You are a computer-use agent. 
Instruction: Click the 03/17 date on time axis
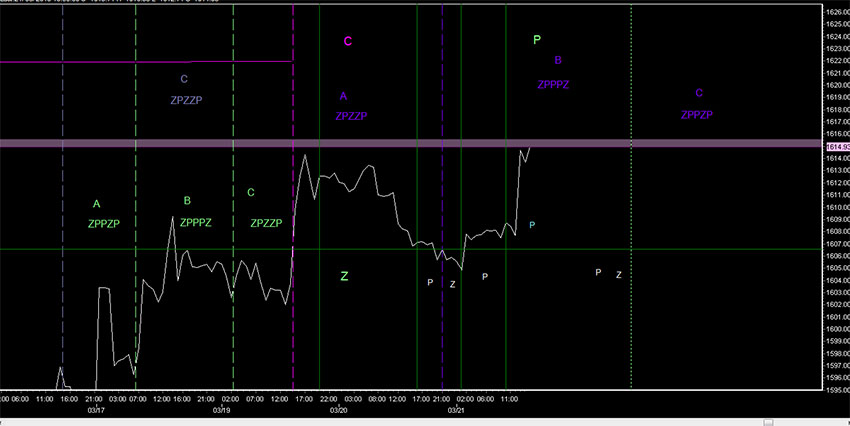click(x=98, y=409)
